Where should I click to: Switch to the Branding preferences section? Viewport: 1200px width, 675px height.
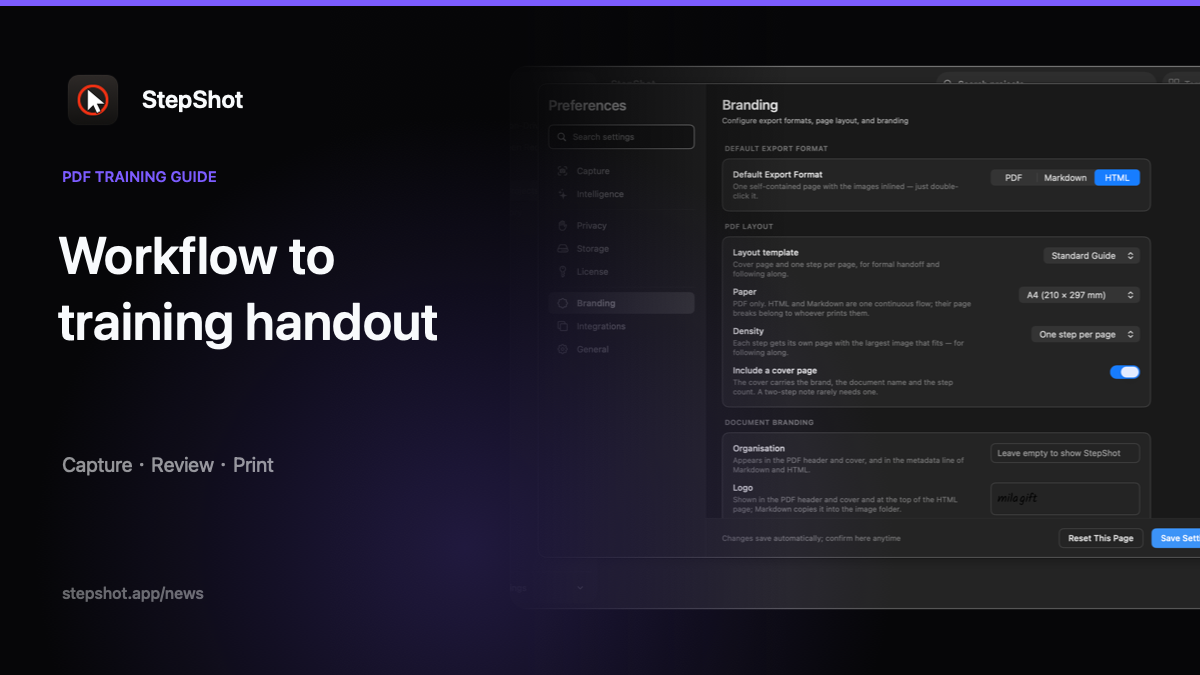click(x=621, y=303)
